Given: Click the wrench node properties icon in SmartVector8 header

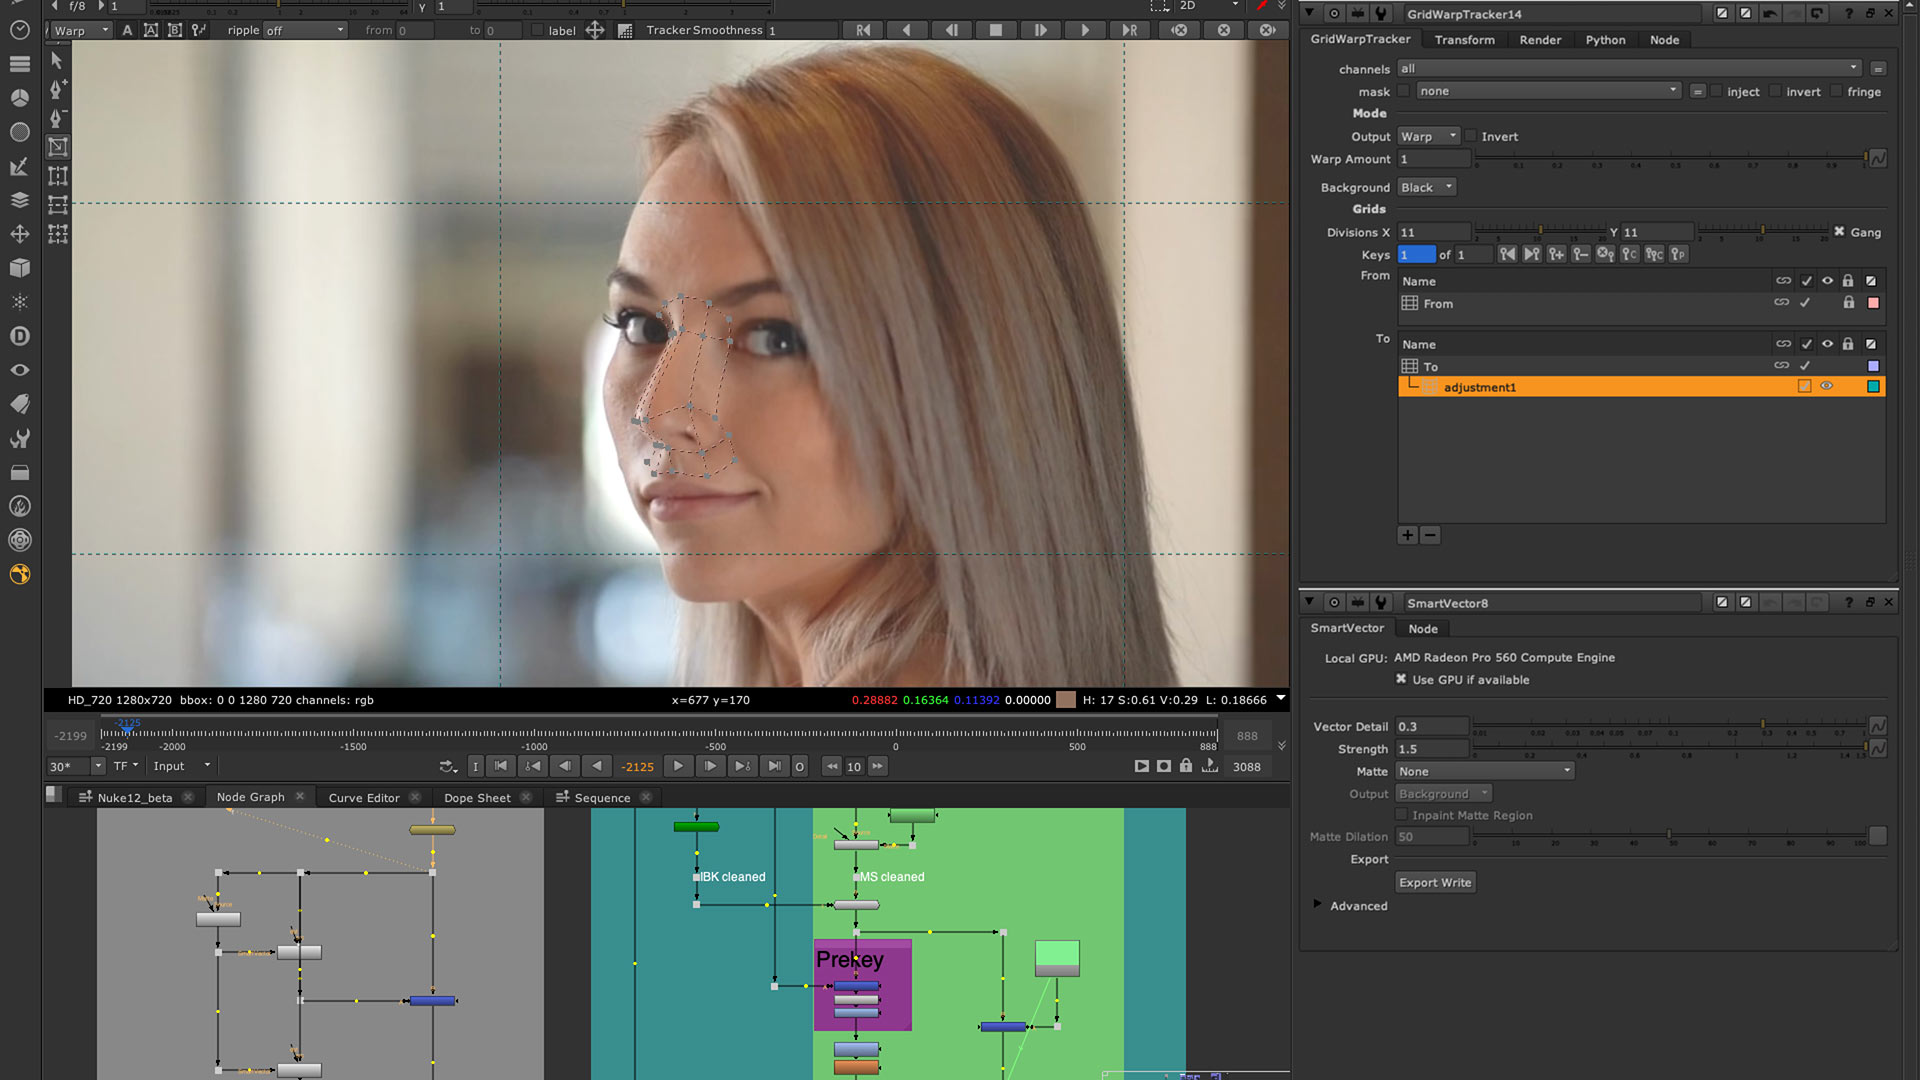Looking at the screenshot, I should pyautogui.click(x=1382, y=602).
